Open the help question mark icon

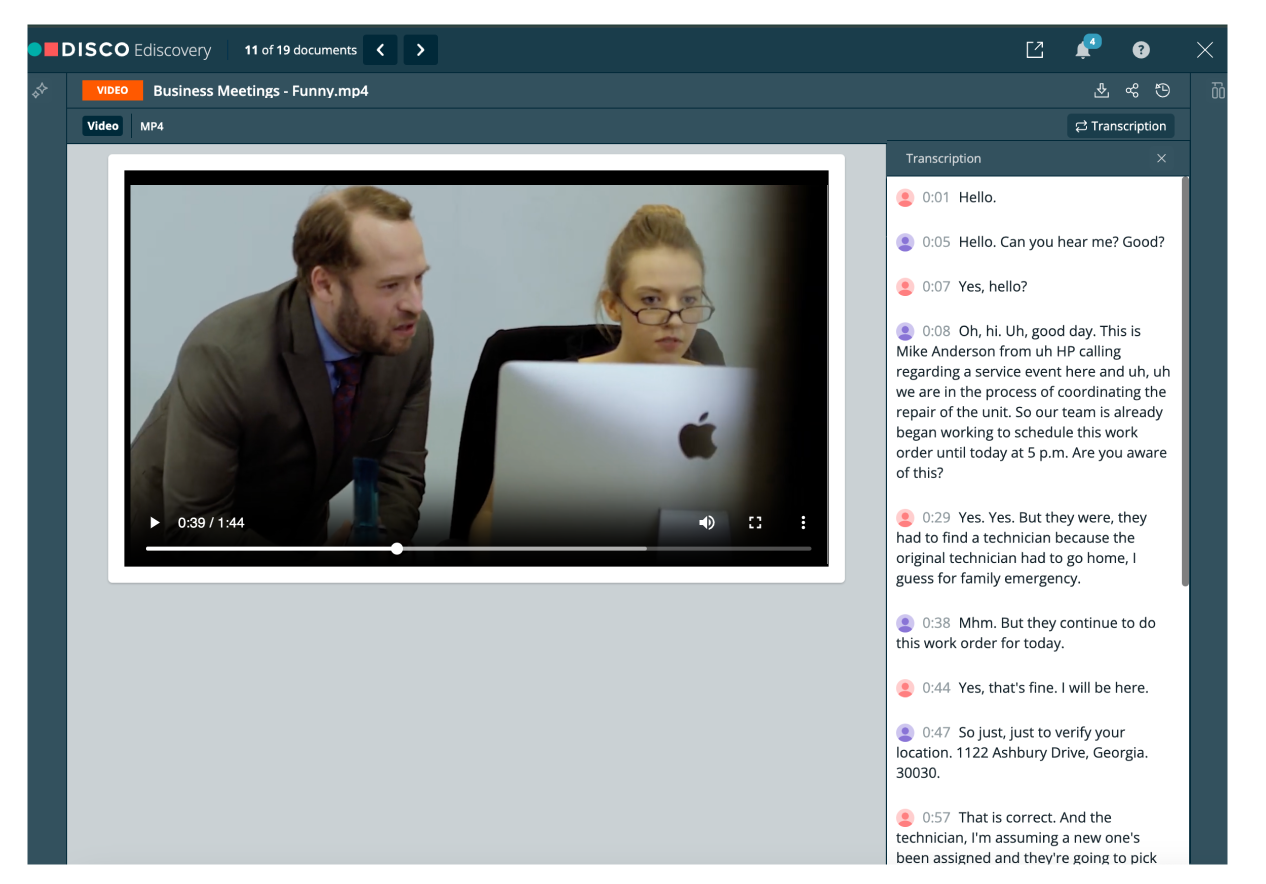[x=1141, y=50]
